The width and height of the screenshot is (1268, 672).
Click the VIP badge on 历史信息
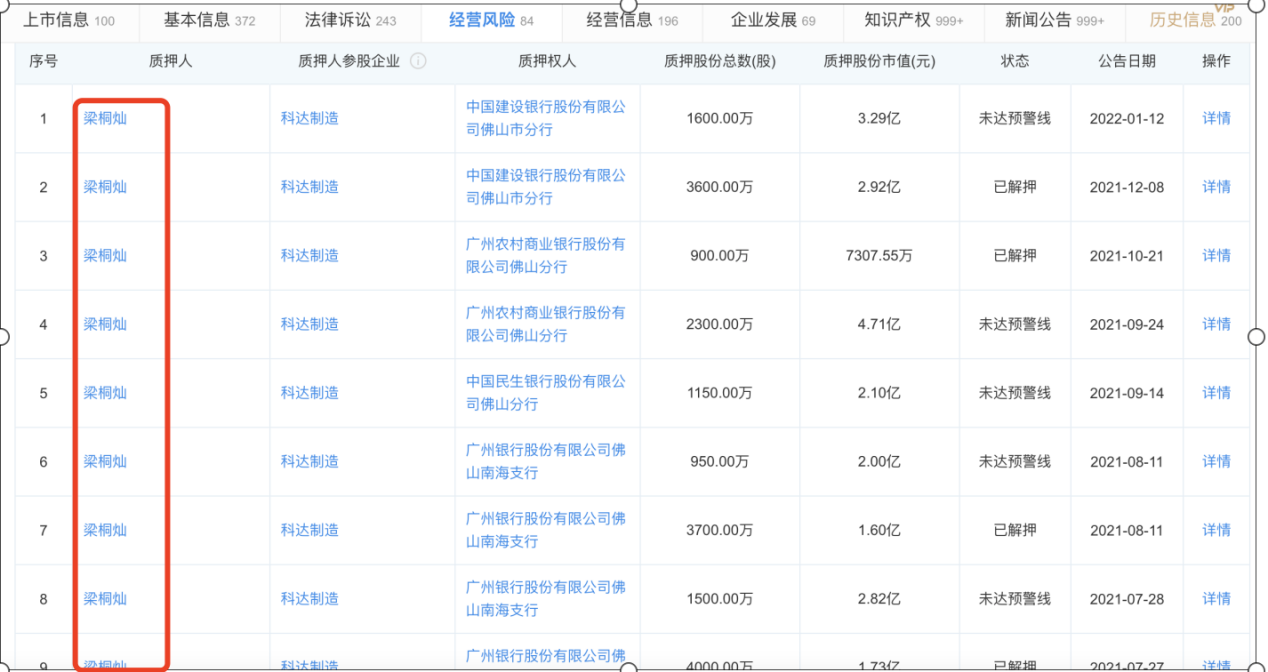1224,8
